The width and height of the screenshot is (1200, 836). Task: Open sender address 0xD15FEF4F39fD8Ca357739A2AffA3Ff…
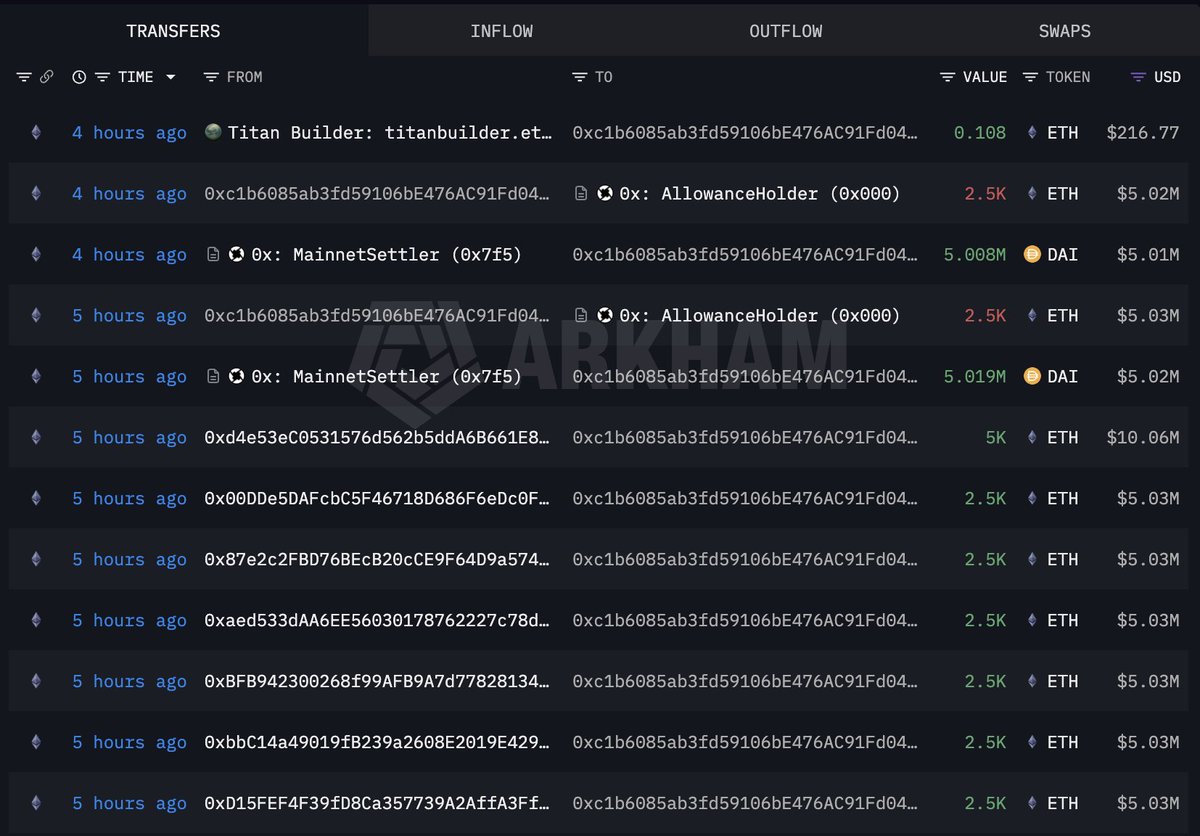pos(377,804)
